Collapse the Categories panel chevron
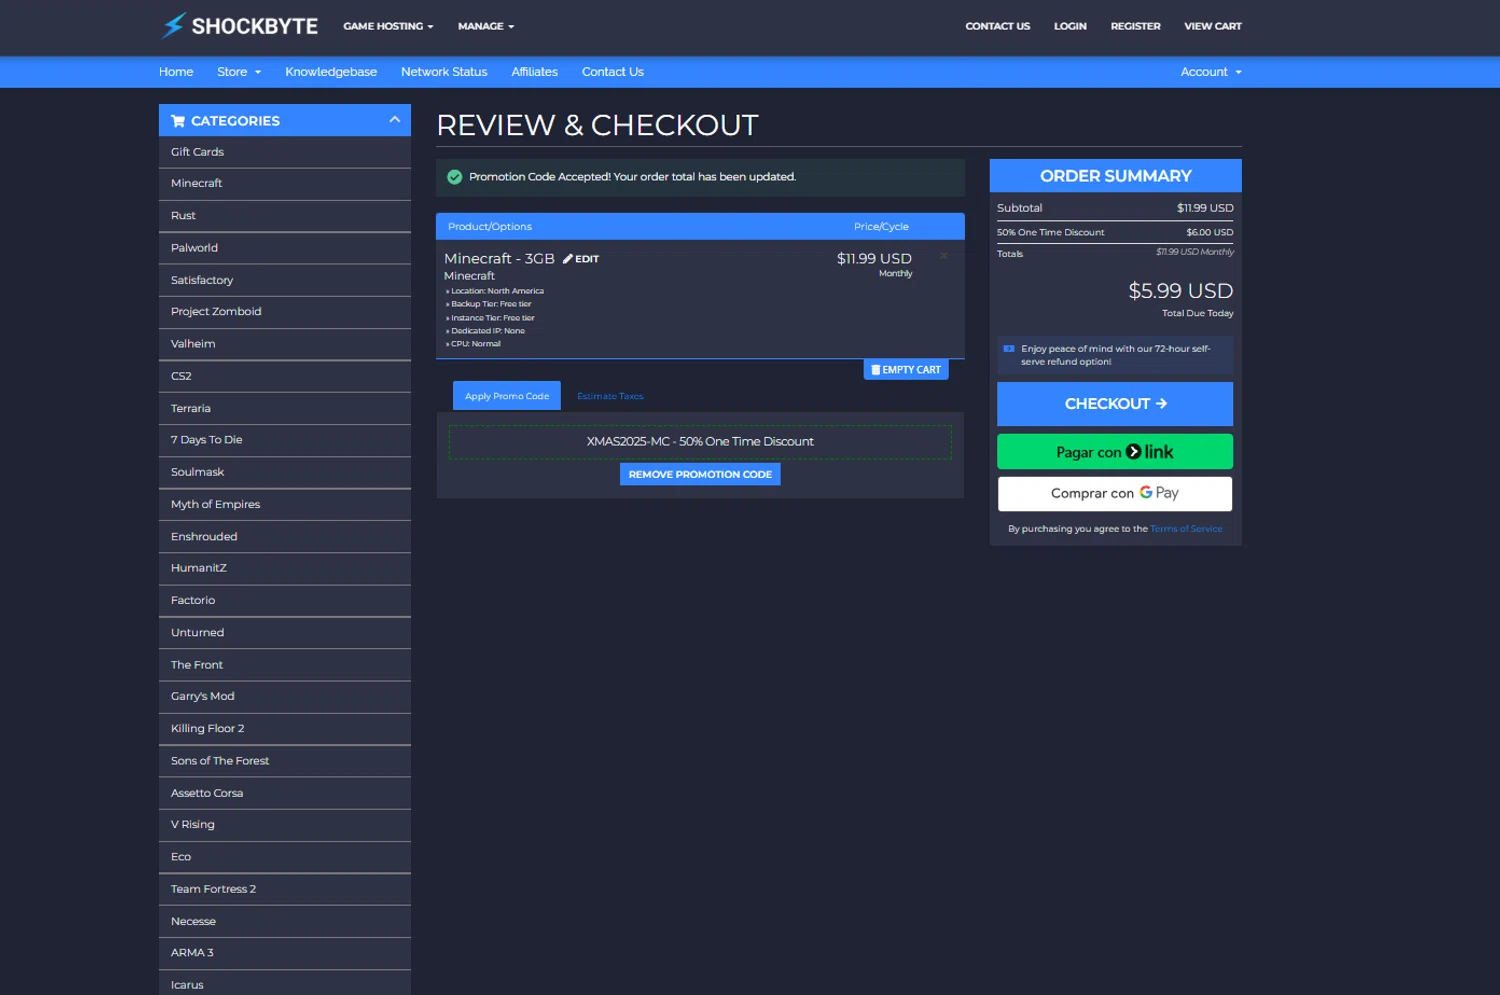This screenshot has height=995, width=1500. click(395, 120)
